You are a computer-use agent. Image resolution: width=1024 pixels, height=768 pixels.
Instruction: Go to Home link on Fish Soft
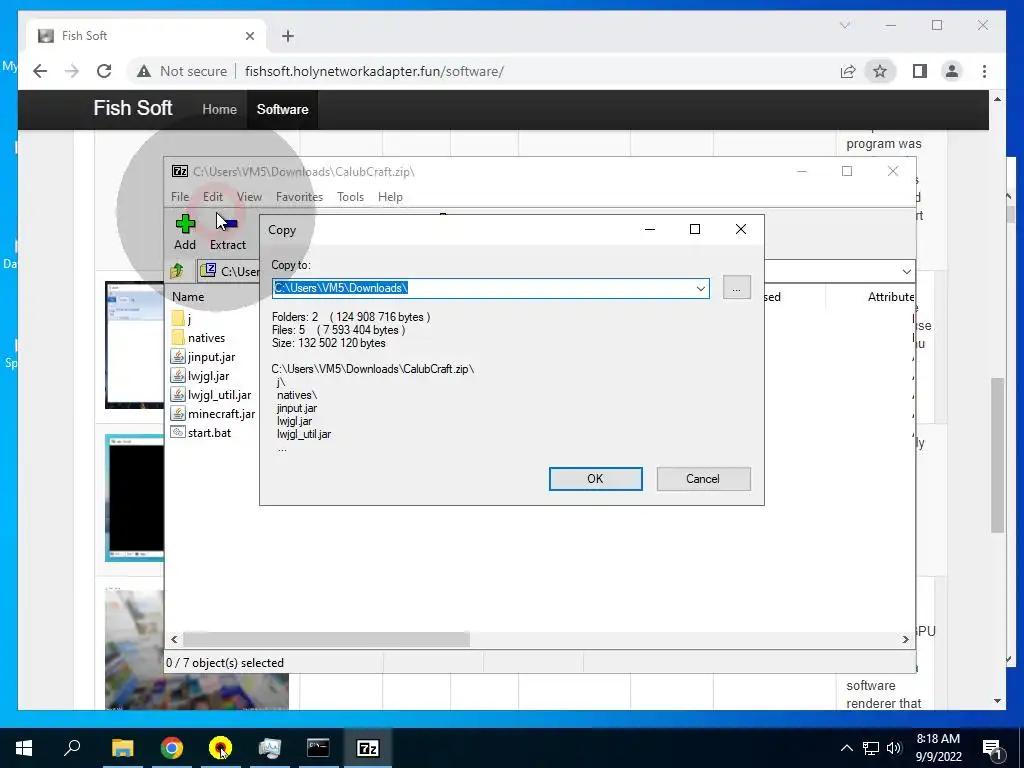coord(219,109)
